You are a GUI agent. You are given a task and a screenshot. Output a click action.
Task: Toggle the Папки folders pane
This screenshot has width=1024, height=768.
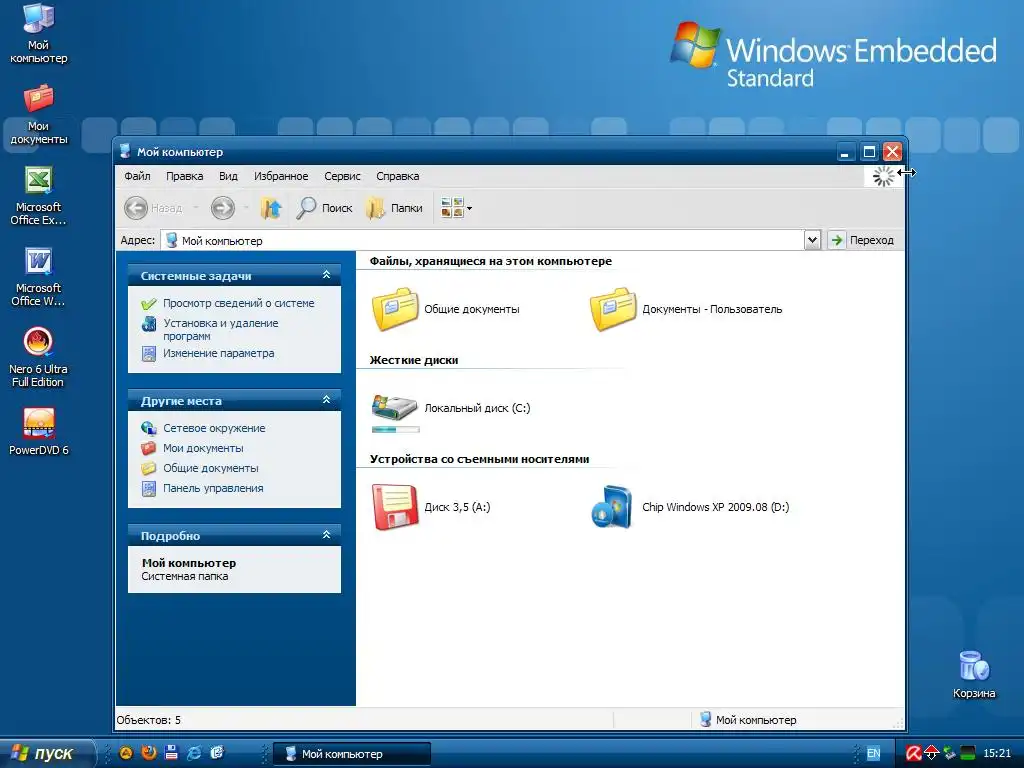pyautogui.click(x=394, y=208)
